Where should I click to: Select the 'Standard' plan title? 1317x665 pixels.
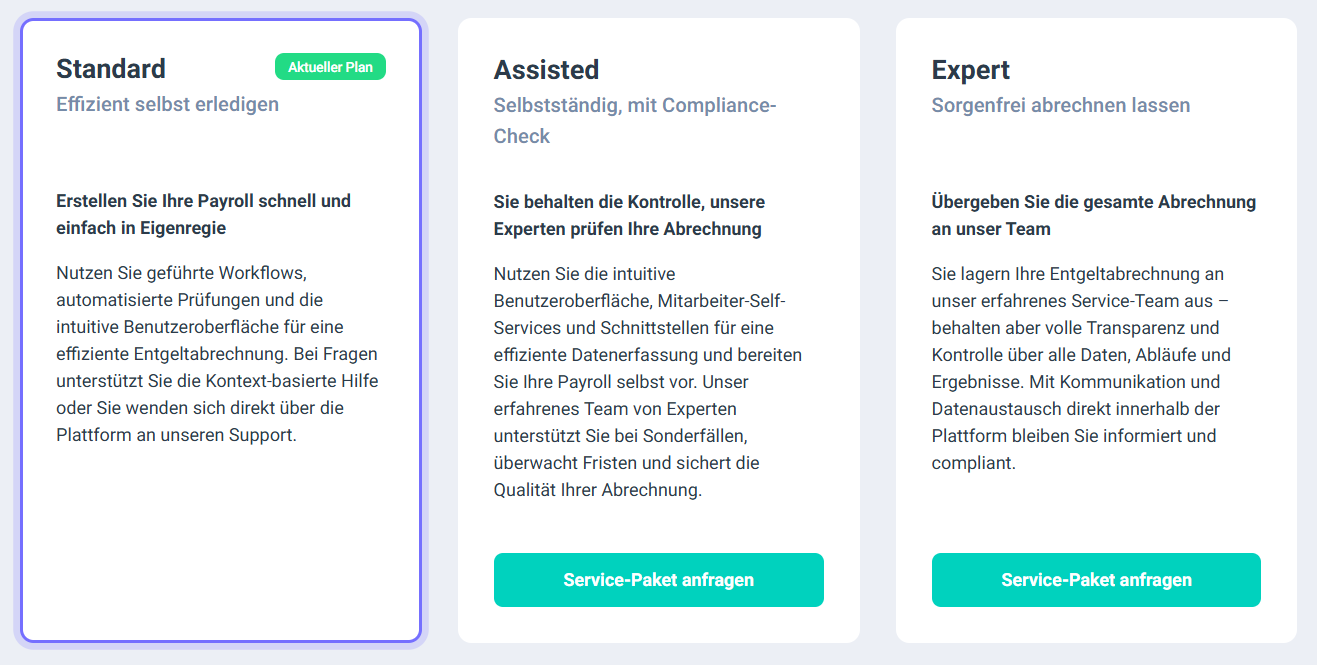click(111, 69)
